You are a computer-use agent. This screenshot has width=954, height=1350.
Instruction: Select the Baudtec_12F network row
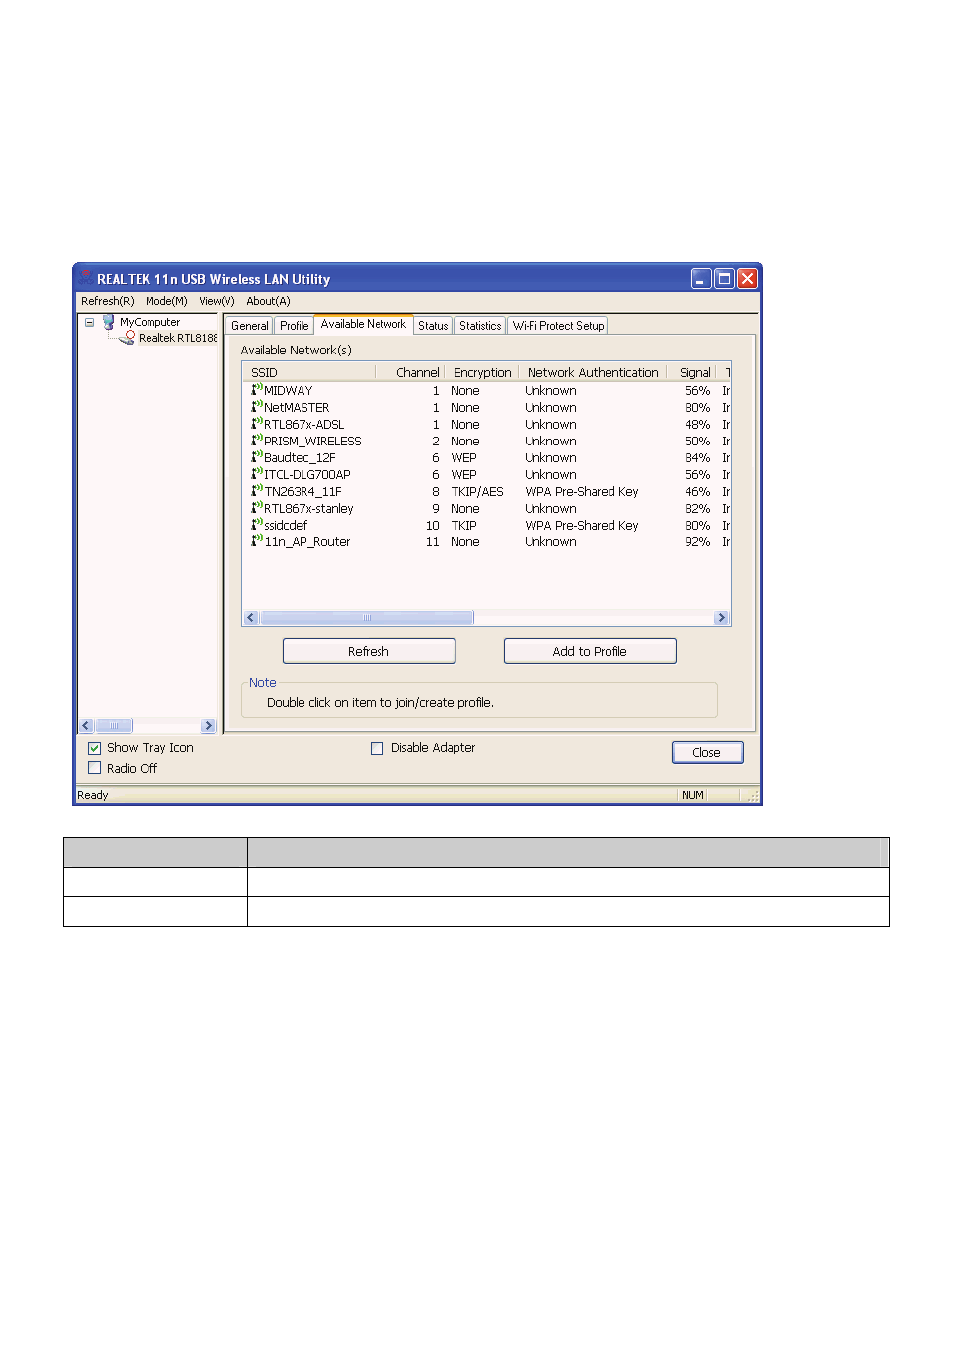487,458
